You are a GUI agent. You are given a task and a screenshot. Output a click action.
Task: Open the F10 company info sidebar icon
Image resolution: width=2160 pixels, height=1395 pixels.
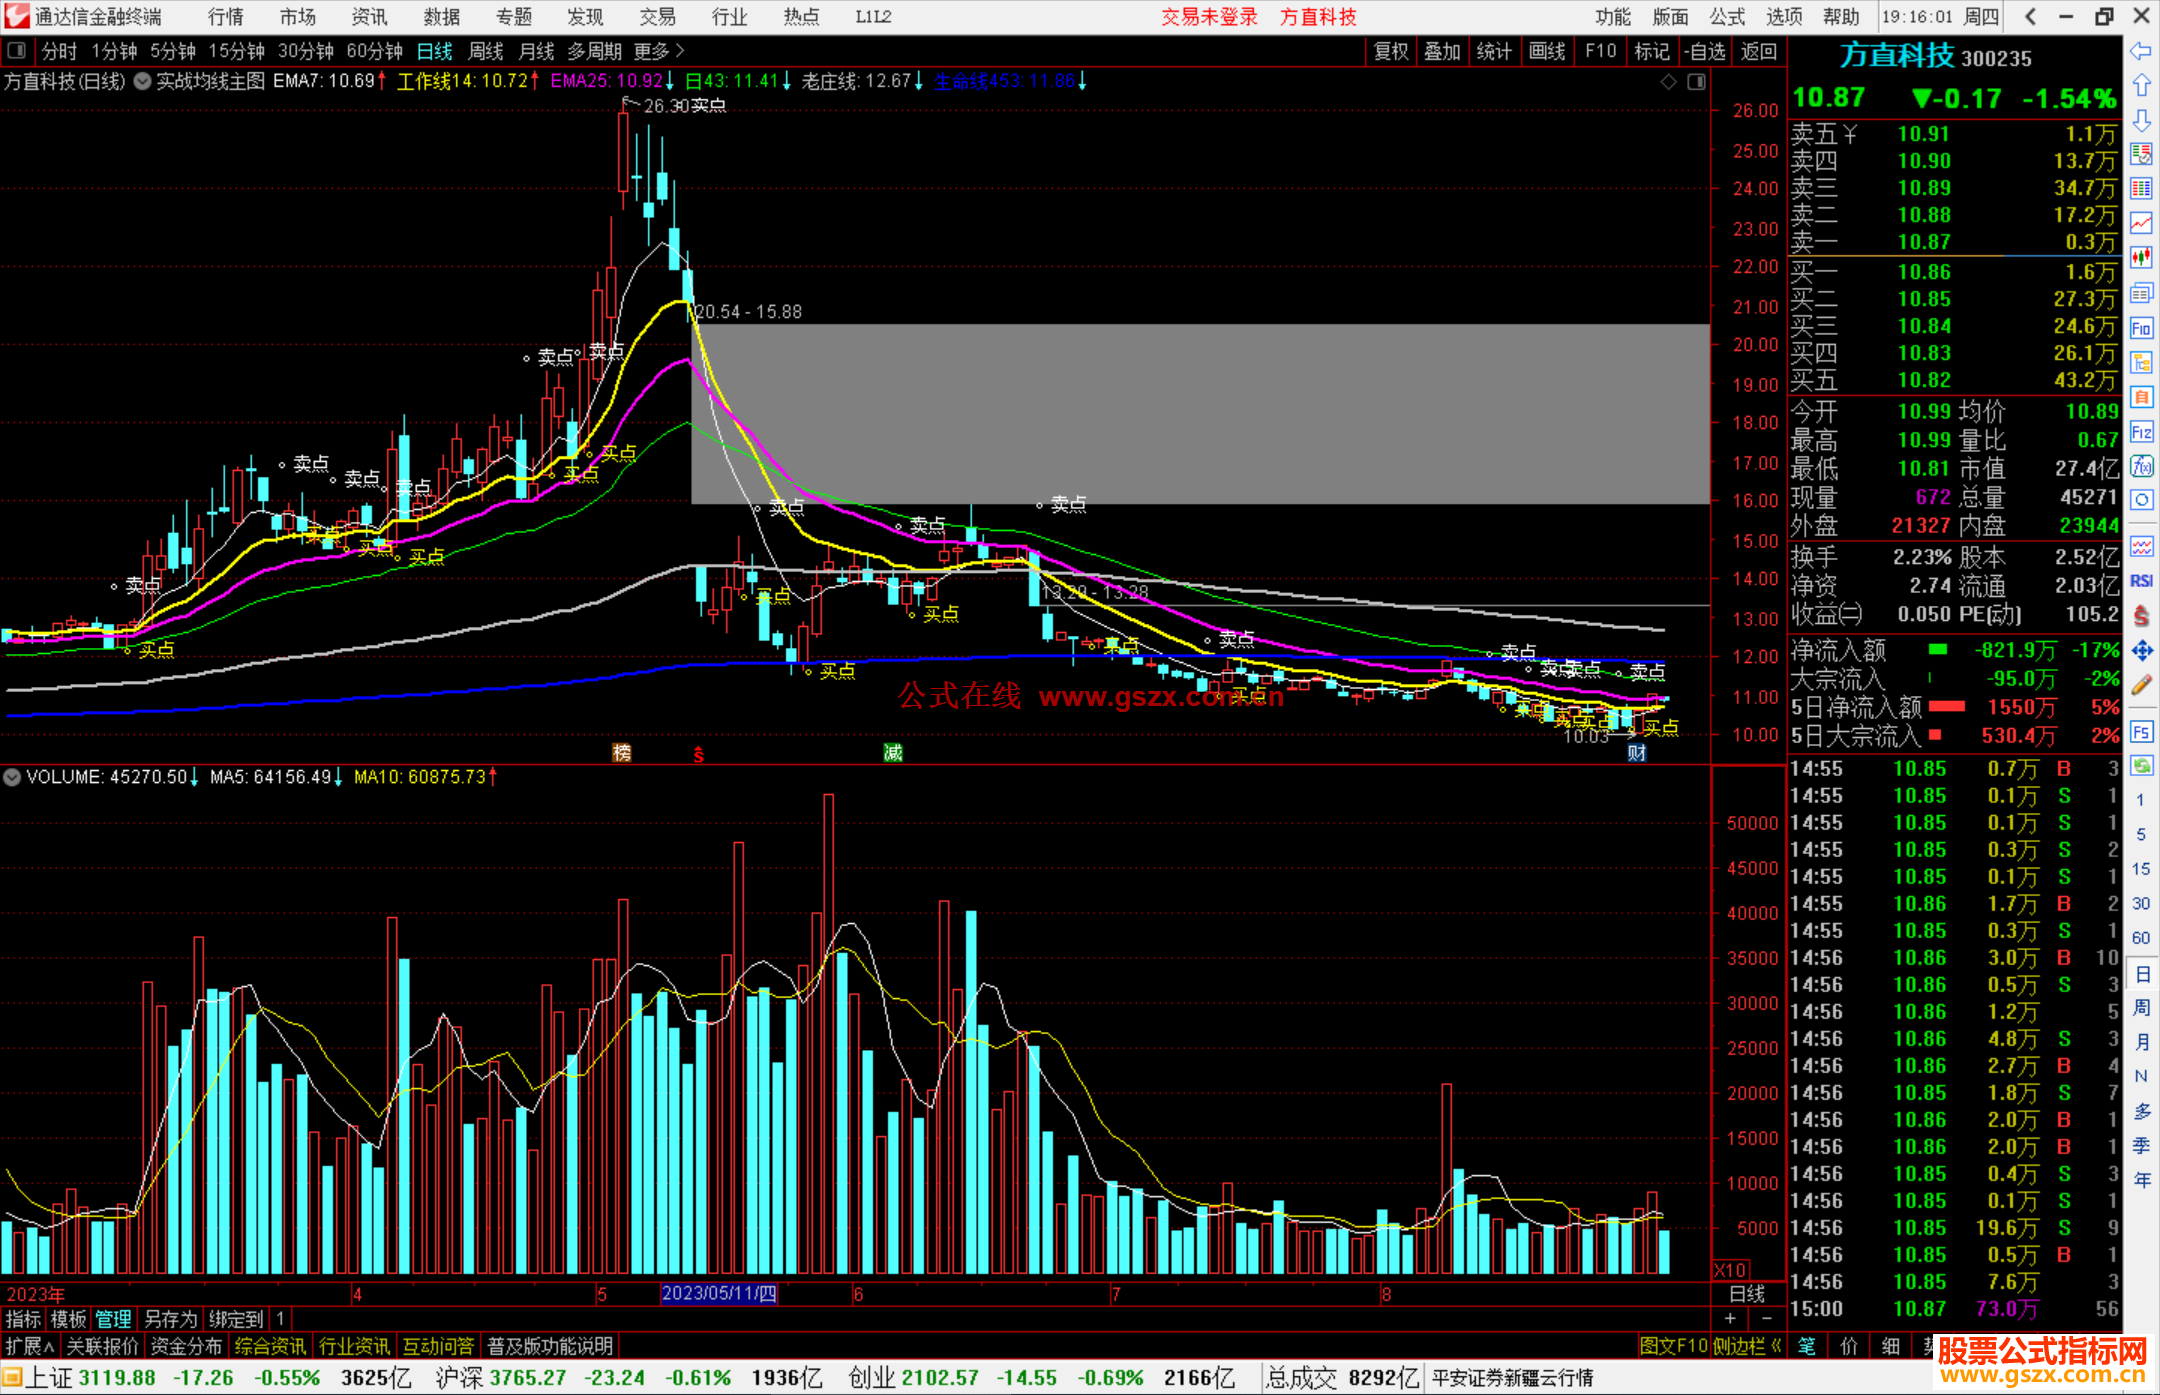pyautogui.click(x=2141, y=328)
